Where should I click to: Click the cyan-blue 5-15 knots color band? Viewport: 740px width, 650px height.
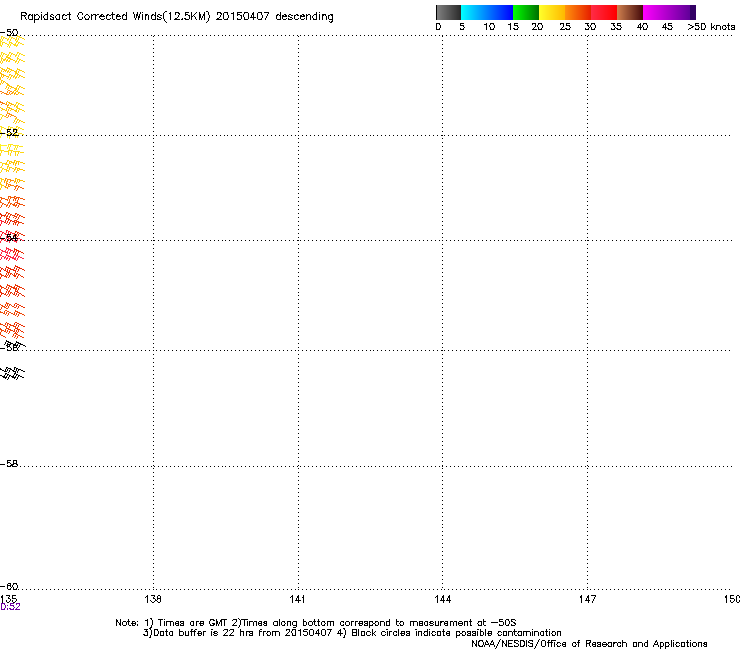point(487,12)
